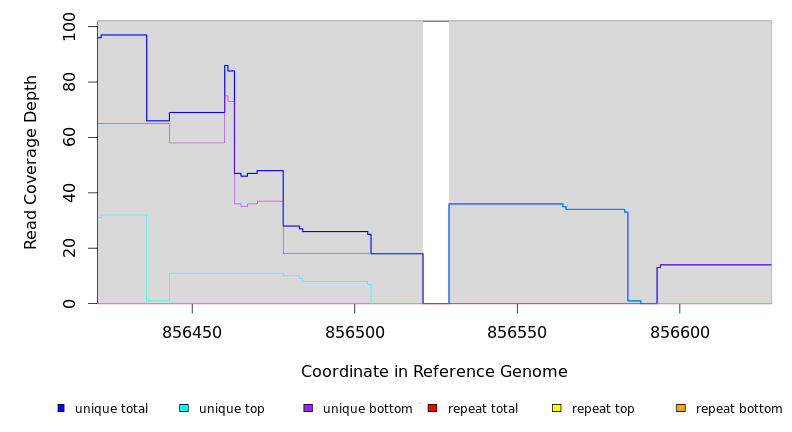Screen dimensions: 792x432
Task: Select the 'unique total' legend label
Action: [111, 409]
